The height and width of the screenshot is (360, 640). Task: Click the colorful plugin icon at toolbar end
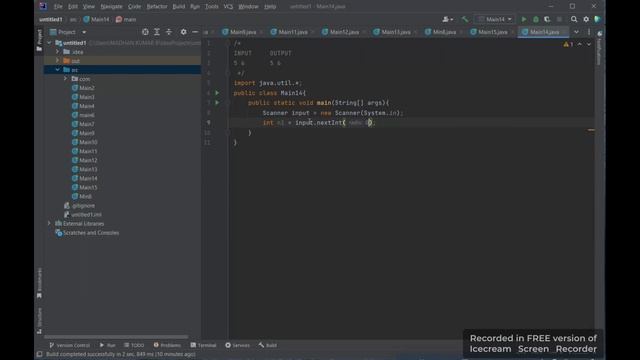[598, 19]
